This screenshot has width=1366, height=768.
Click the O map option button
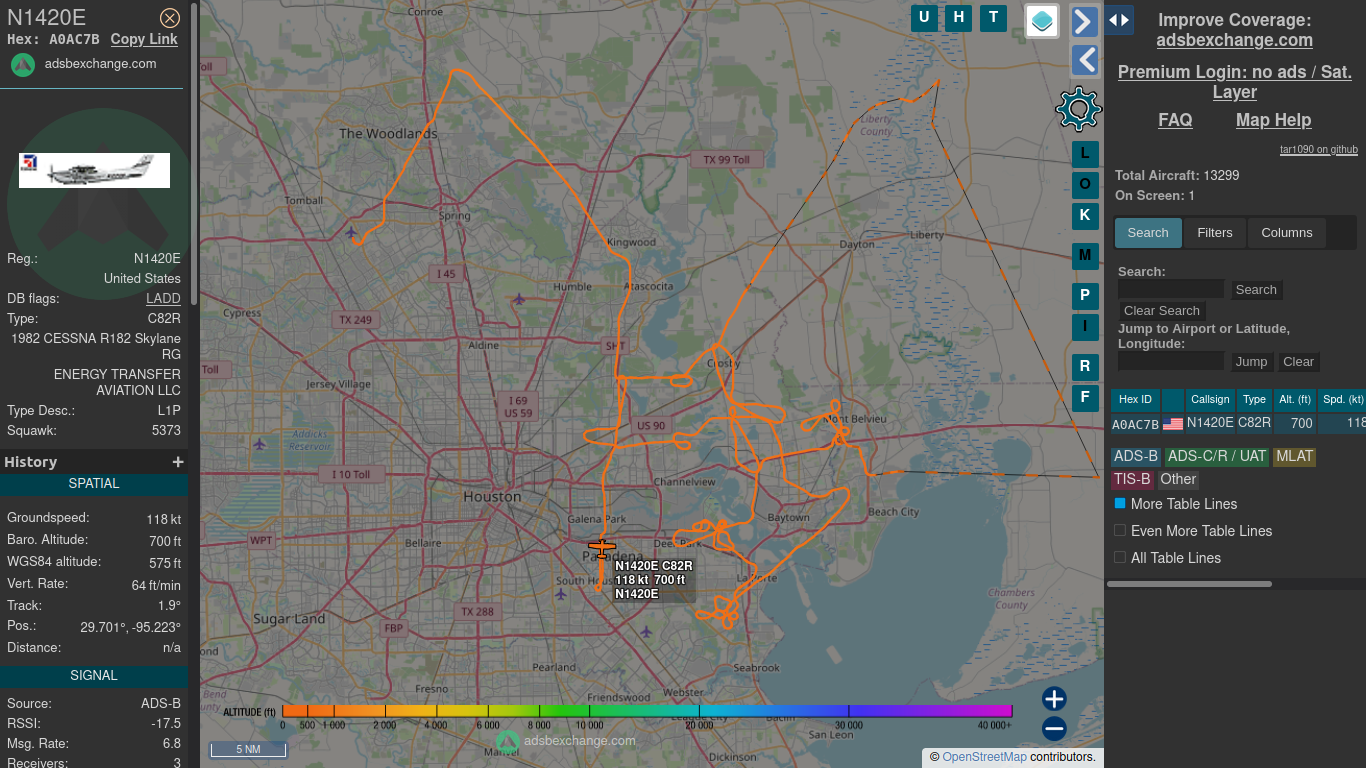[x=1085, y=185]
